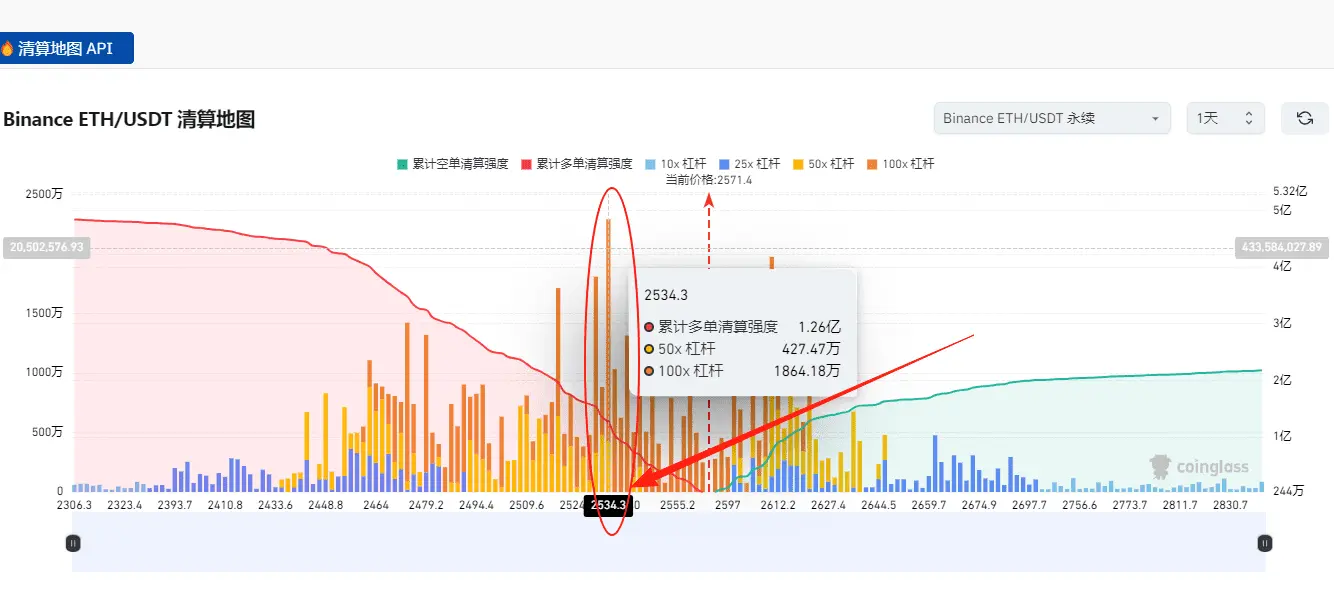Toggle 累计多单清算强度 series in the legend

[577, 163]
